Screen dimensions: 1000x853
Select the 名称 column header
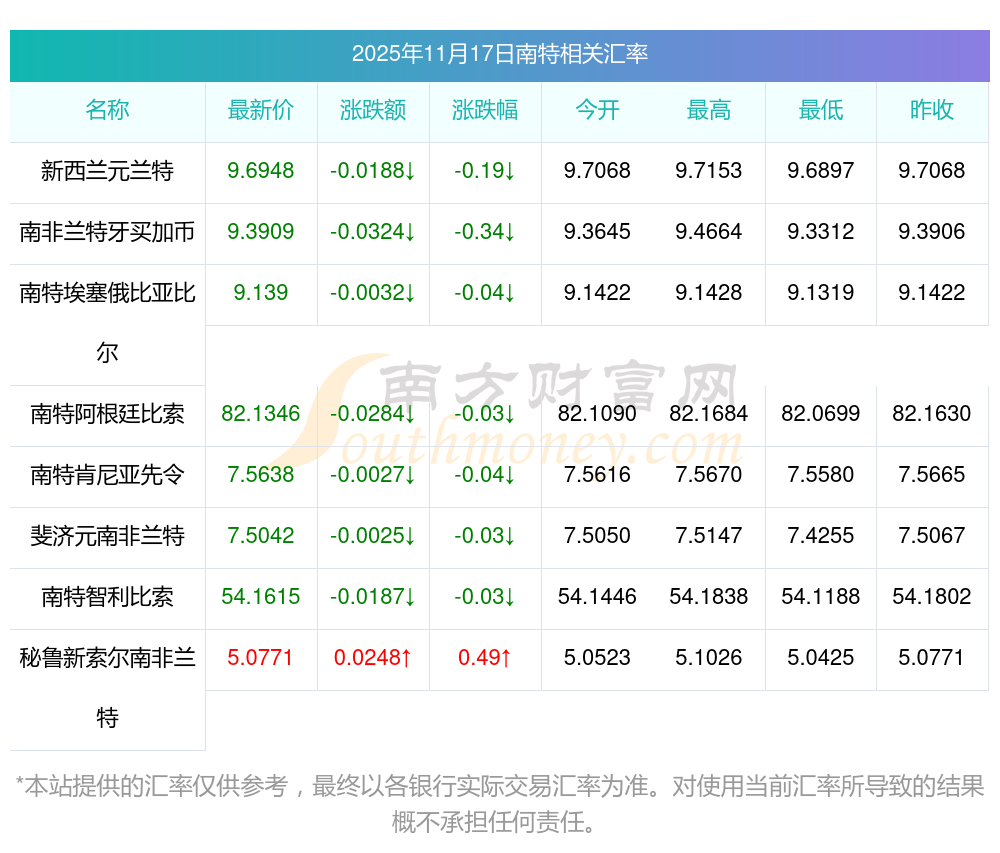coord(107,110)
